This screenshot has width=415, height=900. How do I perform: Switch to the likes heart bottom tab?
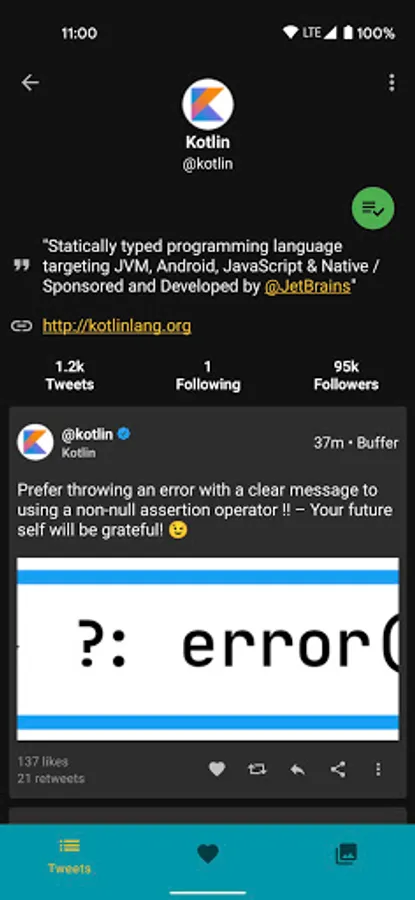(x=208, y=855)
